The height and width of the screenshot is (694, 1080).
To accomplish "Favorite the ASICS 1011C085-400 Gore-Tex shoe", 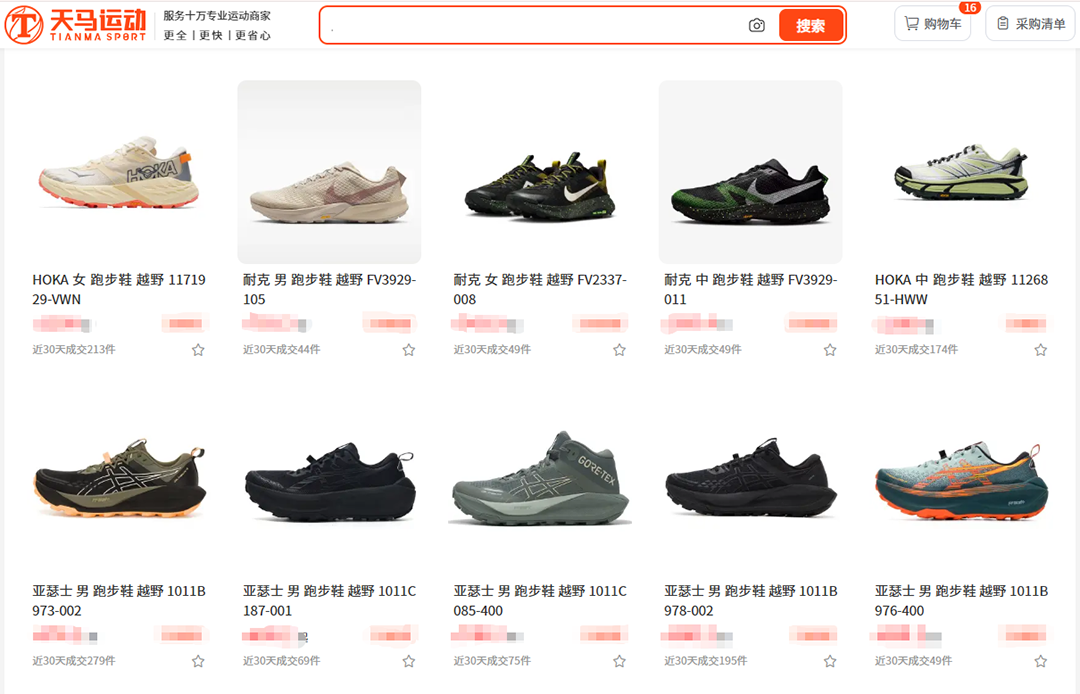I will click(620, 661).
